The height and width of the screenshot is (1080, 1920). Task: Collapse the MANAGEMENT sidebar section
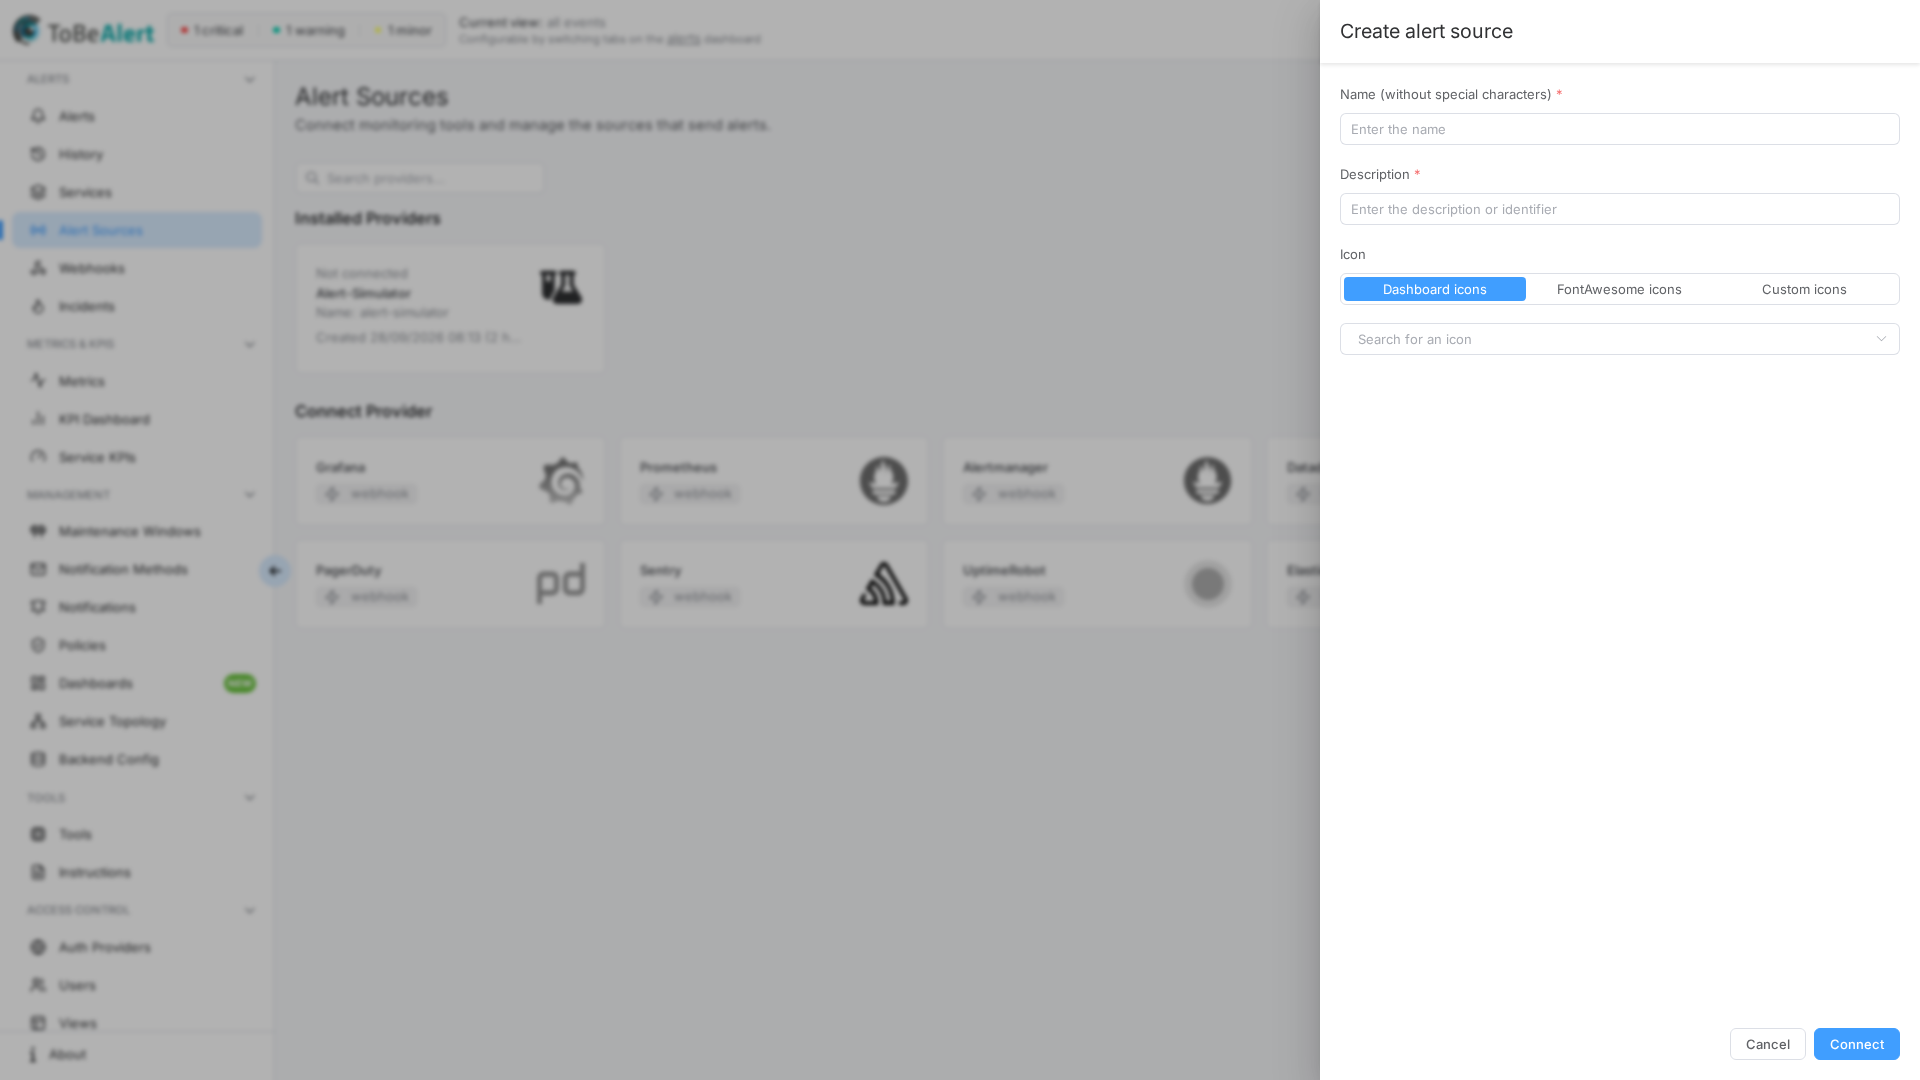(250, 495)
